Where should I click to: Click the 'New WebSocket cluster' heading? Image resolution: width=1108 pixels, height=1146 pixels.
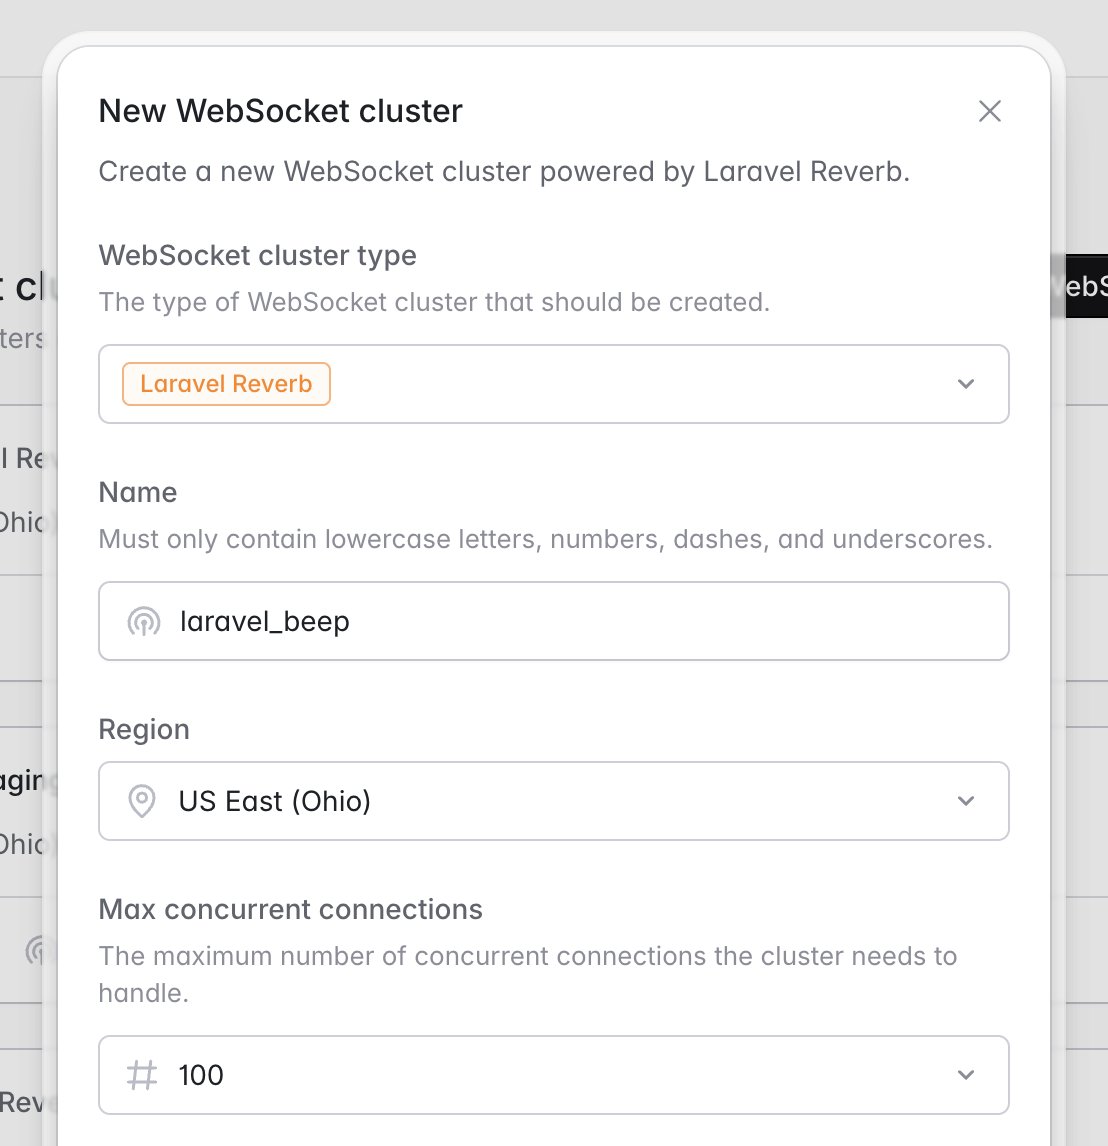click(x=281, y=111)
